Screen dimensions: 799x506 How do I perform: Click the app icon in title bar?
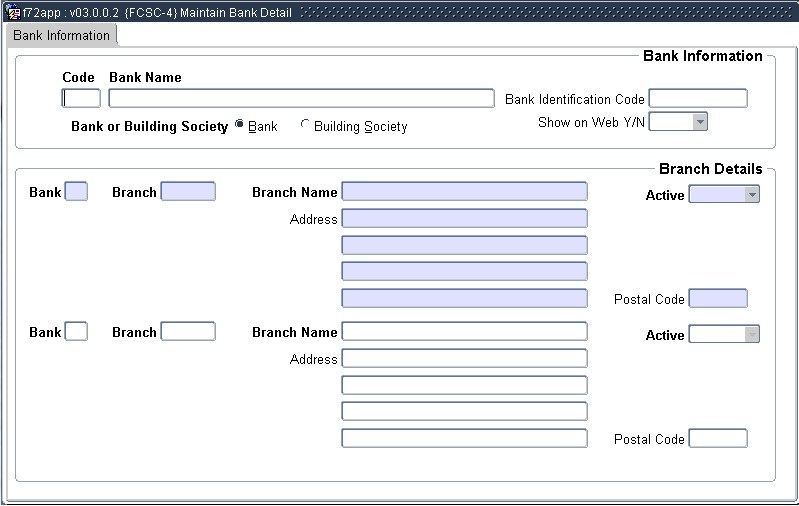(x=13, y=13)
